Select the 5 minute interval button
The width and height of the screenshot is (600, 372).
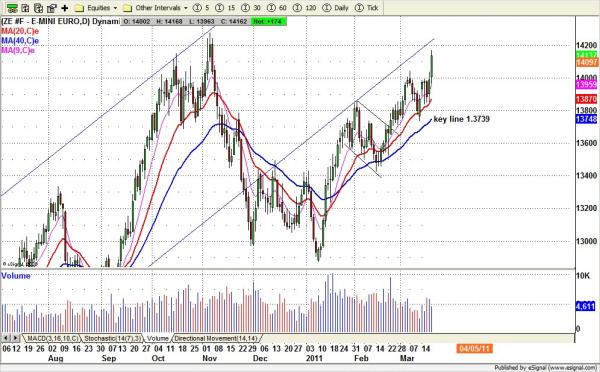[x=201, y=8]
